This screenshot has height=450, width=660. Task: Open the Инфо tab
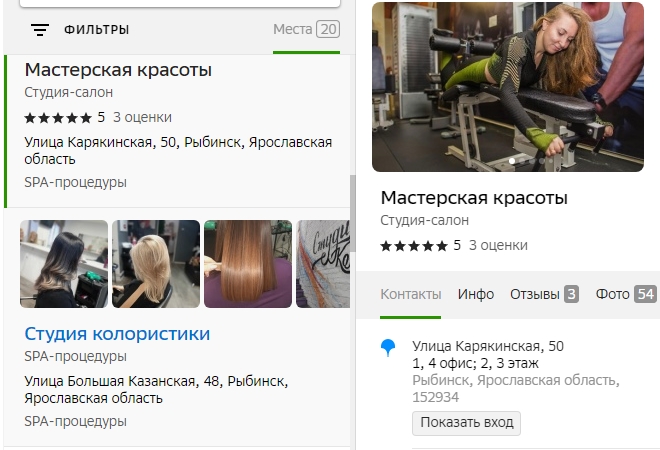[x=476, y=294]
